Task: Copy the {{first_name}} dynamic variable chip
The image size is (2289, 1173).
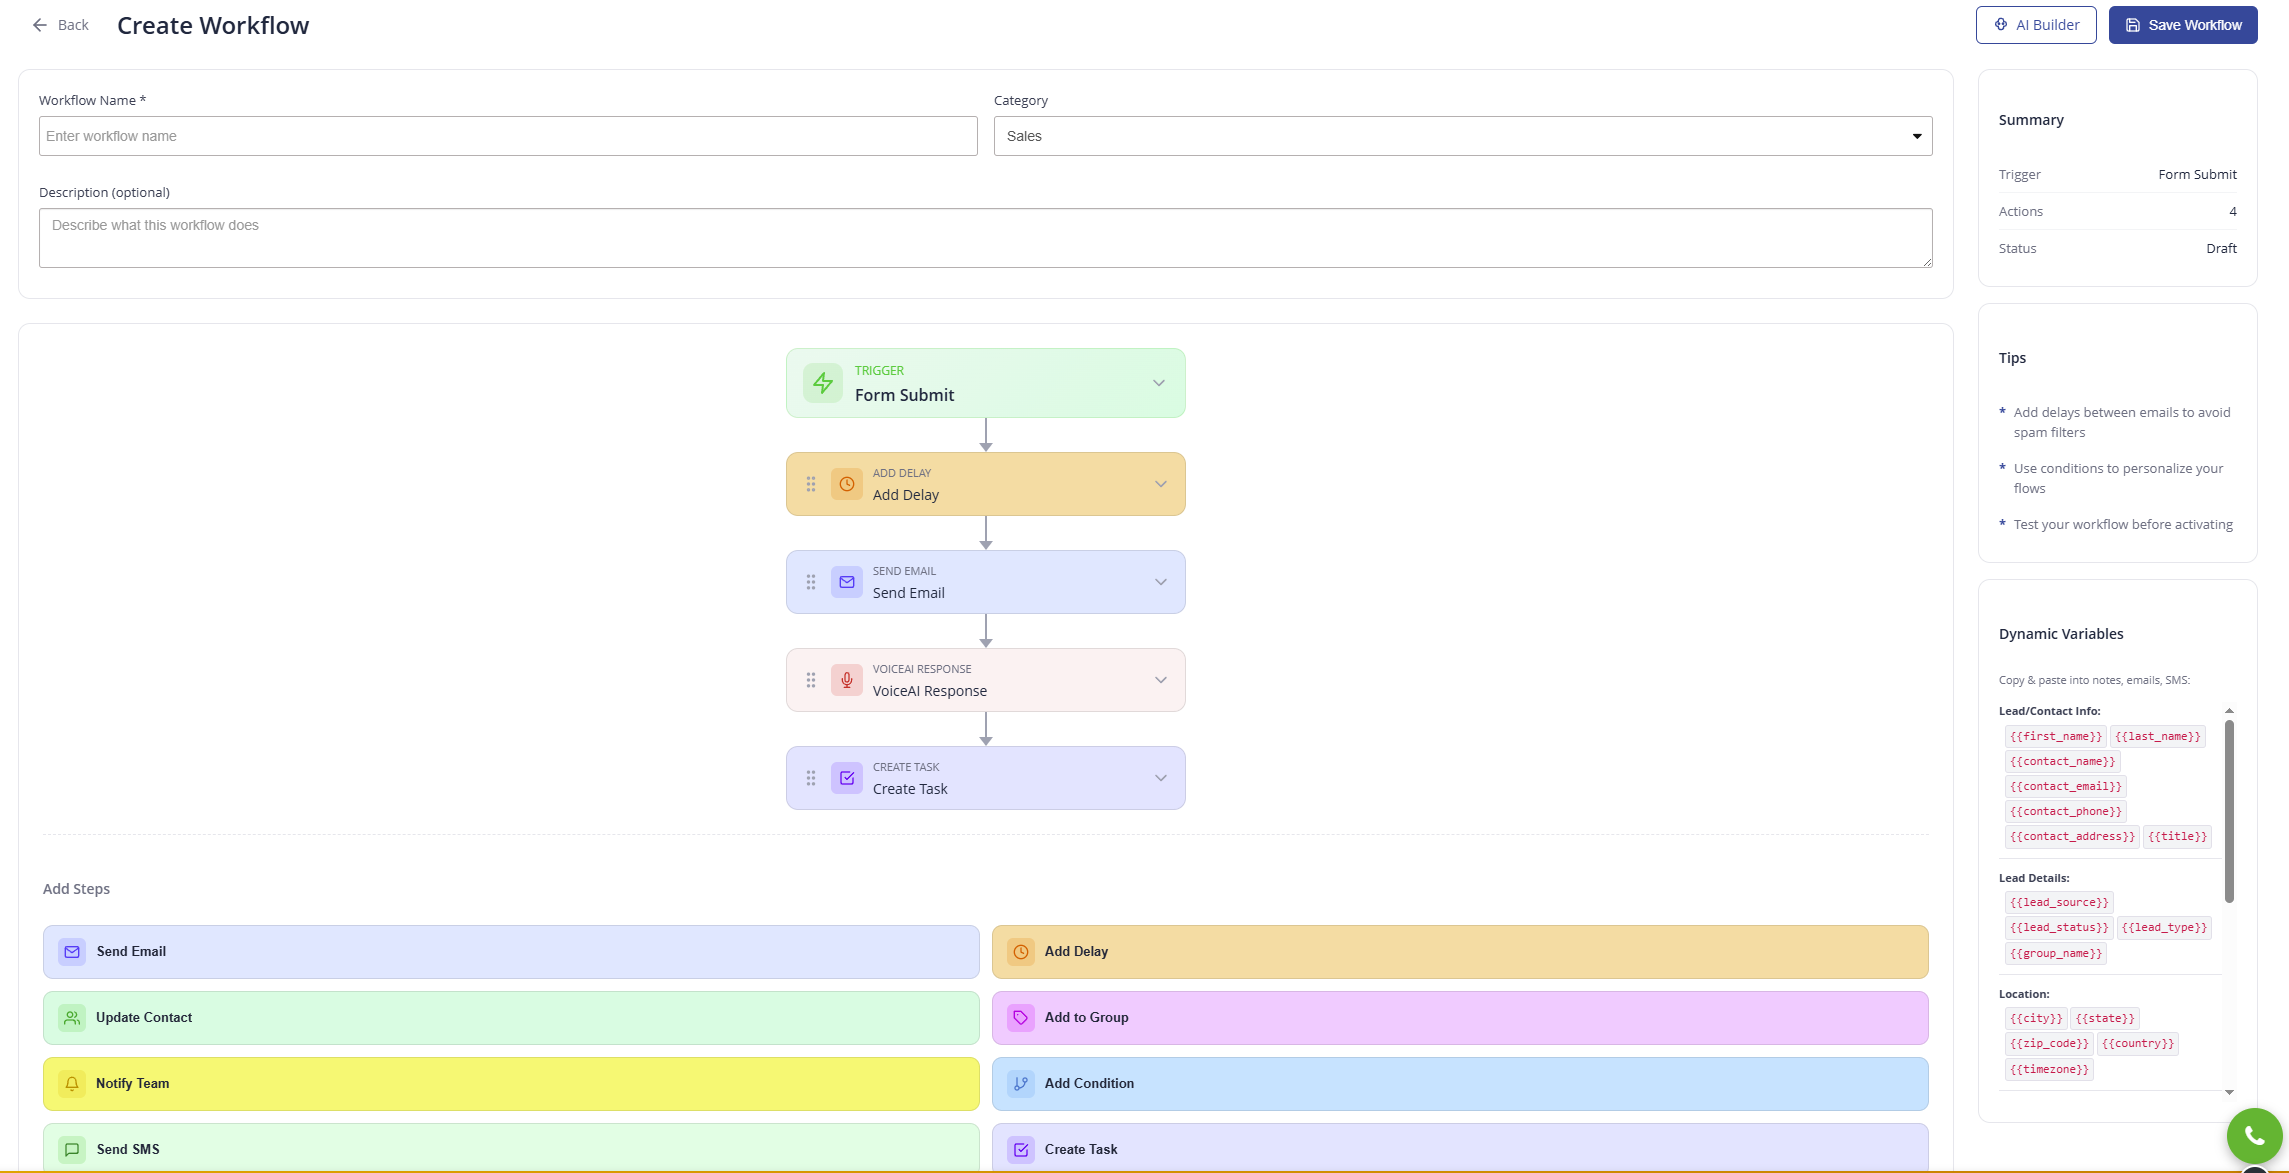Action: [2057, 736]
